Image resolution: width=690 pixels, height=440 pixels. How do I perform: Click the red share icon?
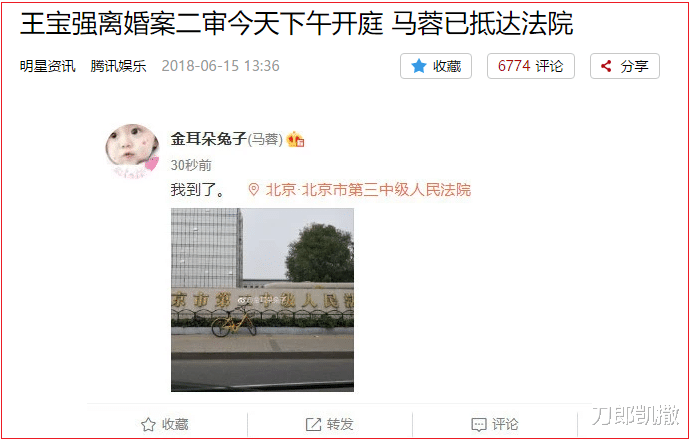(606, 66)
